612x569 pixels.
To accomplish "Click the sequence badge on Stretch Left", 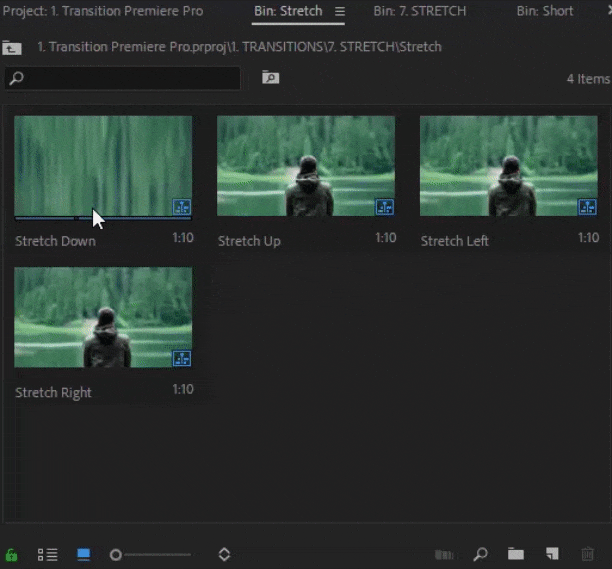I will [x=586, y=207].
